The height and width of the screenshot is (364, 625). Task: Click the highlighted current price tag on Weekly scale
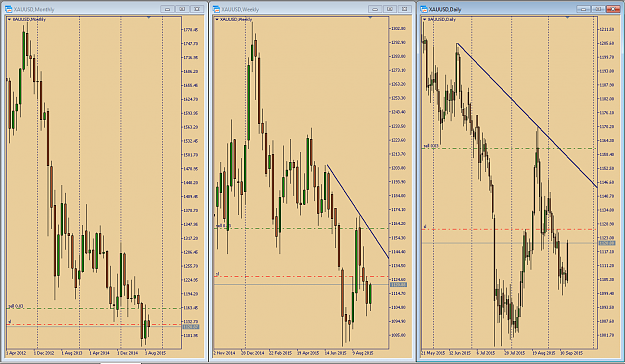pyautogui.click(x=398, y=284)
